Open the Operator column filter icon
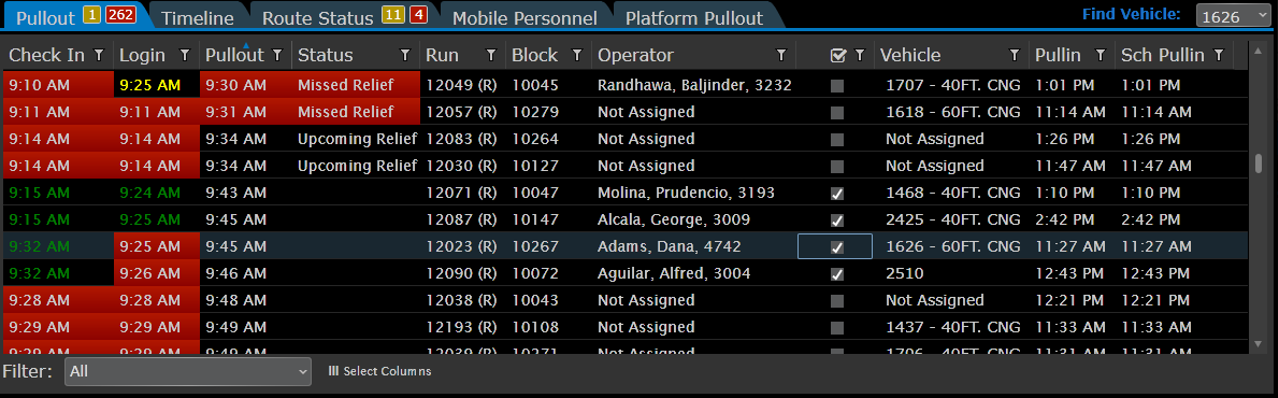Screen dimensions: 1278x398 [x=782, y=55]
